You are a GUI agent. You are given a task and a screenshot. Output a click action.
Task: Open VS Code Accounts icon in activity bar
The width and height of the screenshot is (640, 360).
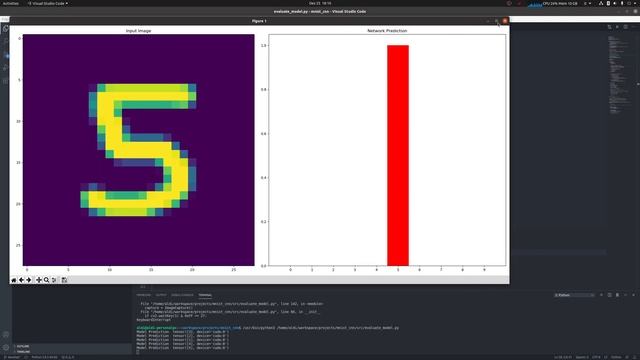click(x=6, y=334)
